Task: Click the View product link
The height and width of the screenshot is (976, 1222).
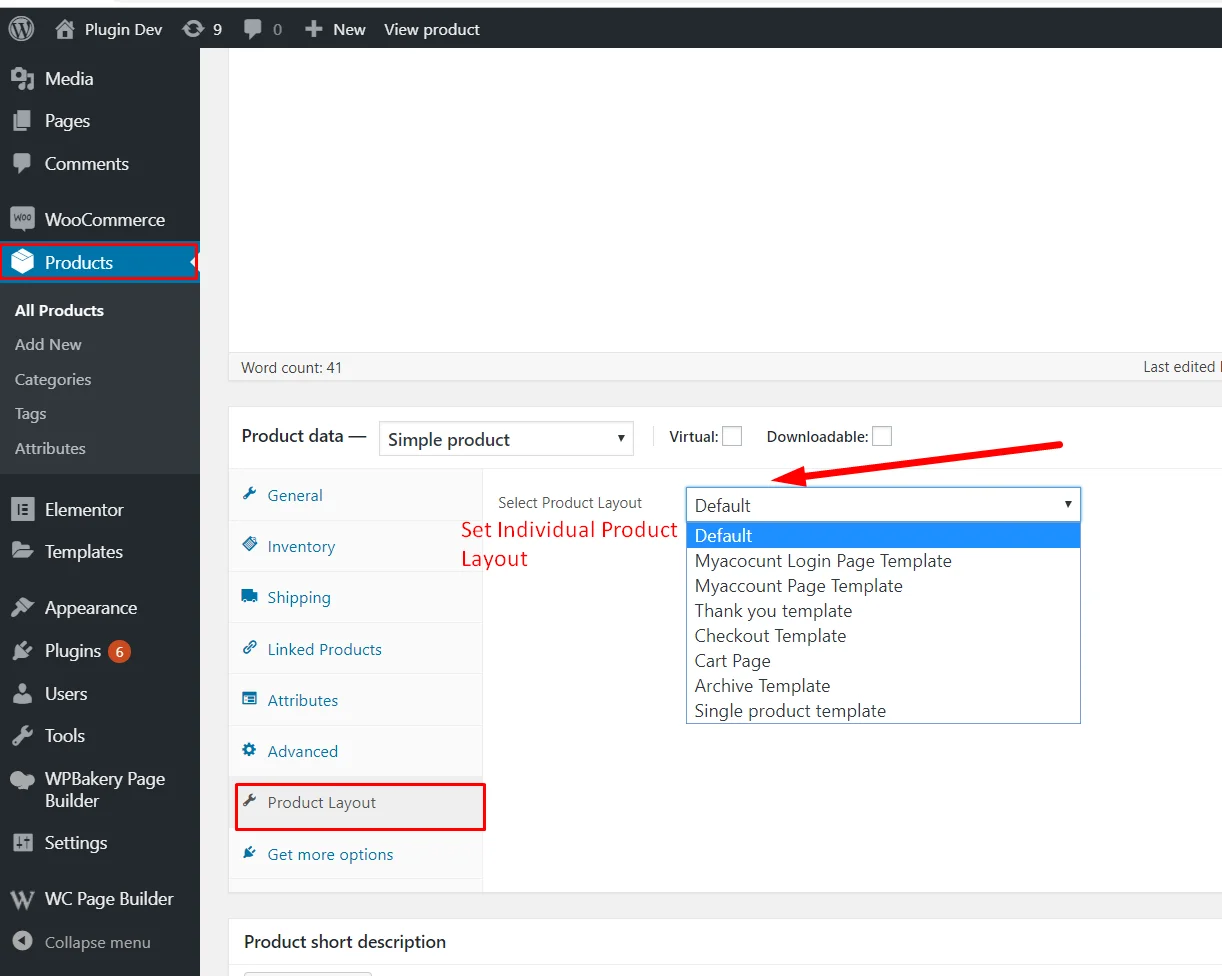Action: coord(432,29)
